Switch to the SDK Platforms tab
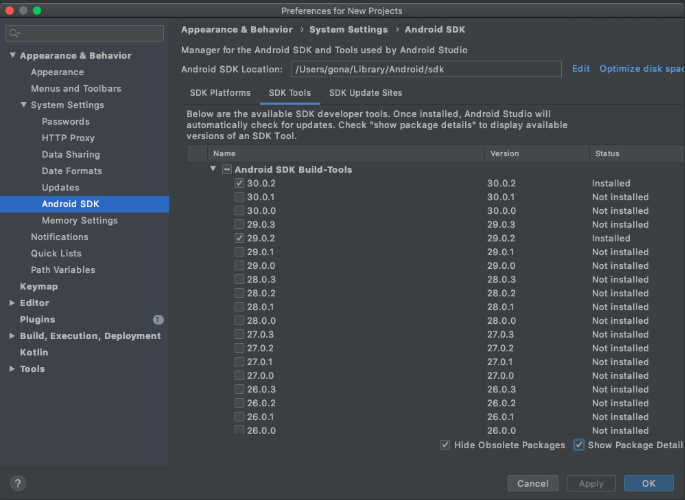The image size is (685, 500). tap(220, 93)
